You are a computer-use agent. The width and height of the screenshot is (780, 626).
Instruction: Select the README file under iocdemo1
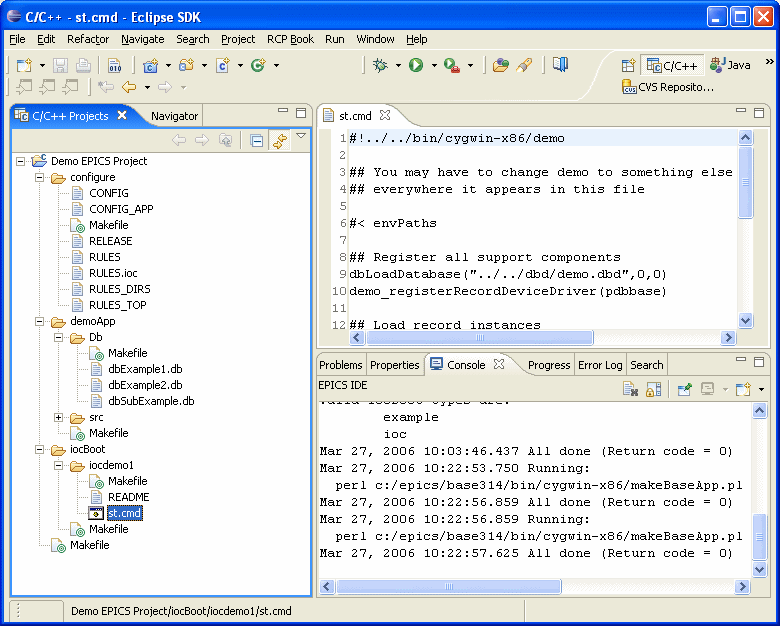point(128,497)
